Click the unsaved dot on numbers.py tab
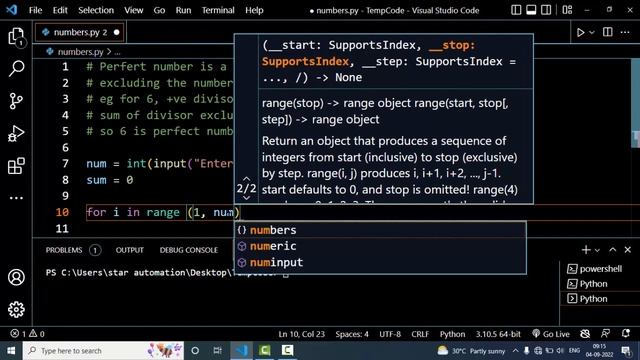The height and width of the screenshot is (360, 640). click(117, 32)
